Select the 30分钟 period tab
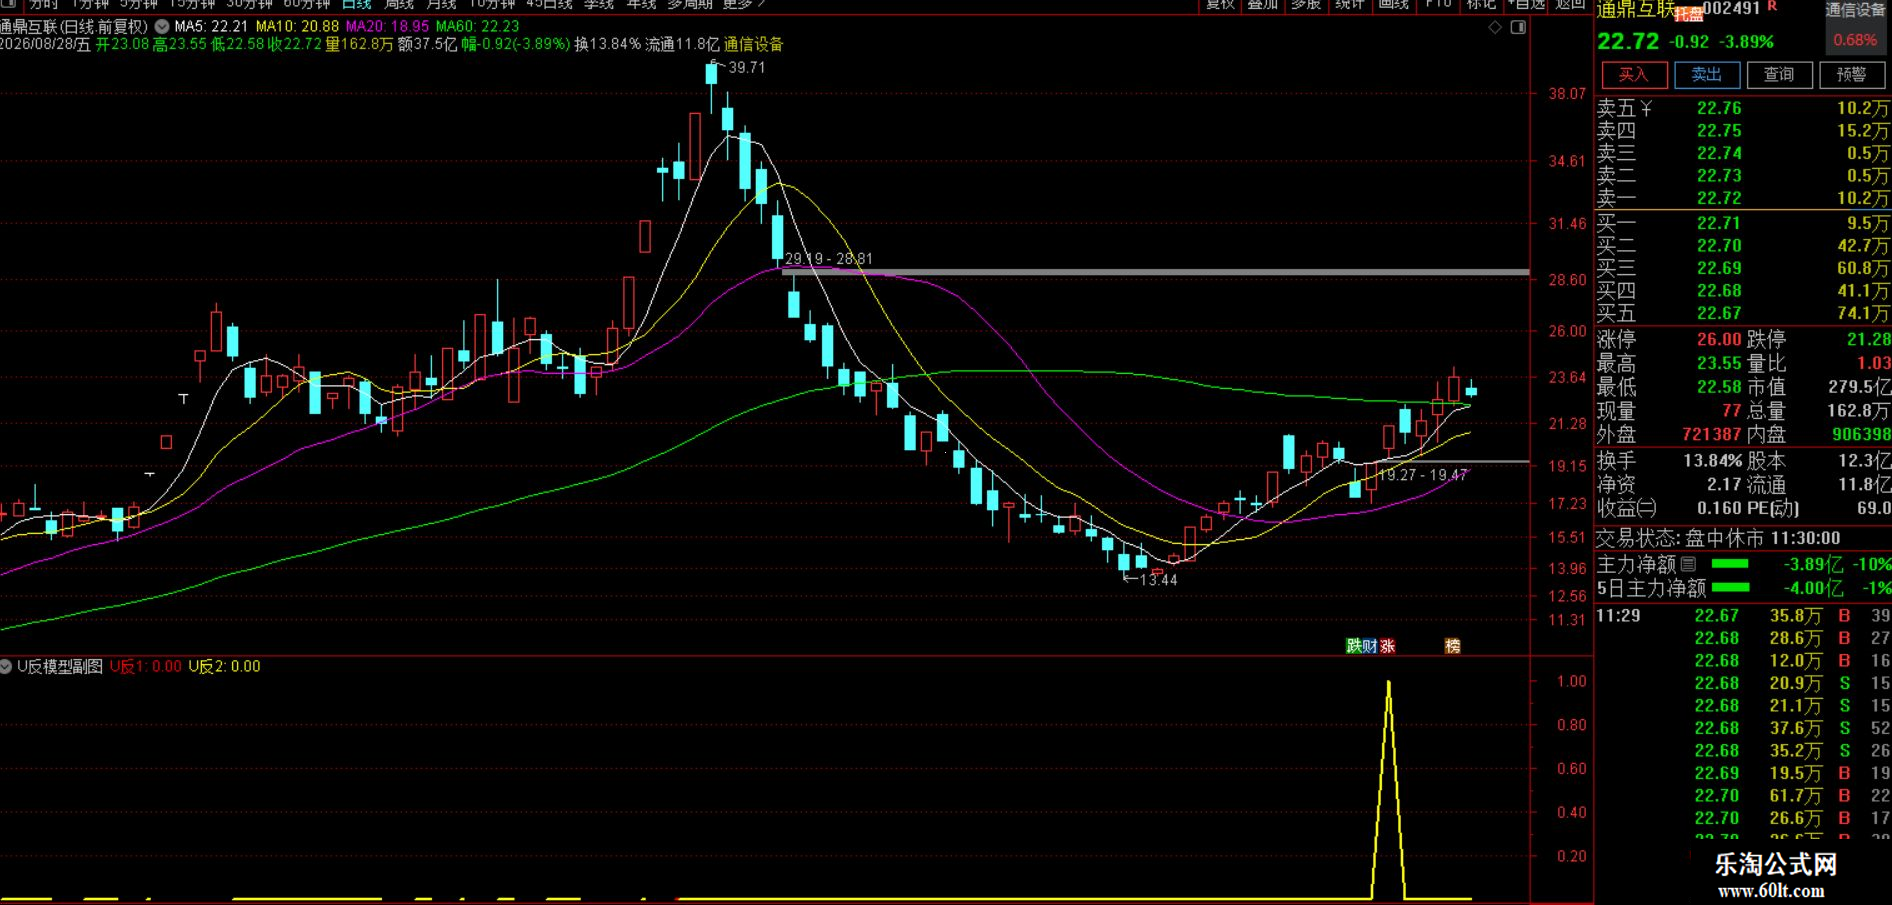This screenshot has height=905, width=1892. 250,4
